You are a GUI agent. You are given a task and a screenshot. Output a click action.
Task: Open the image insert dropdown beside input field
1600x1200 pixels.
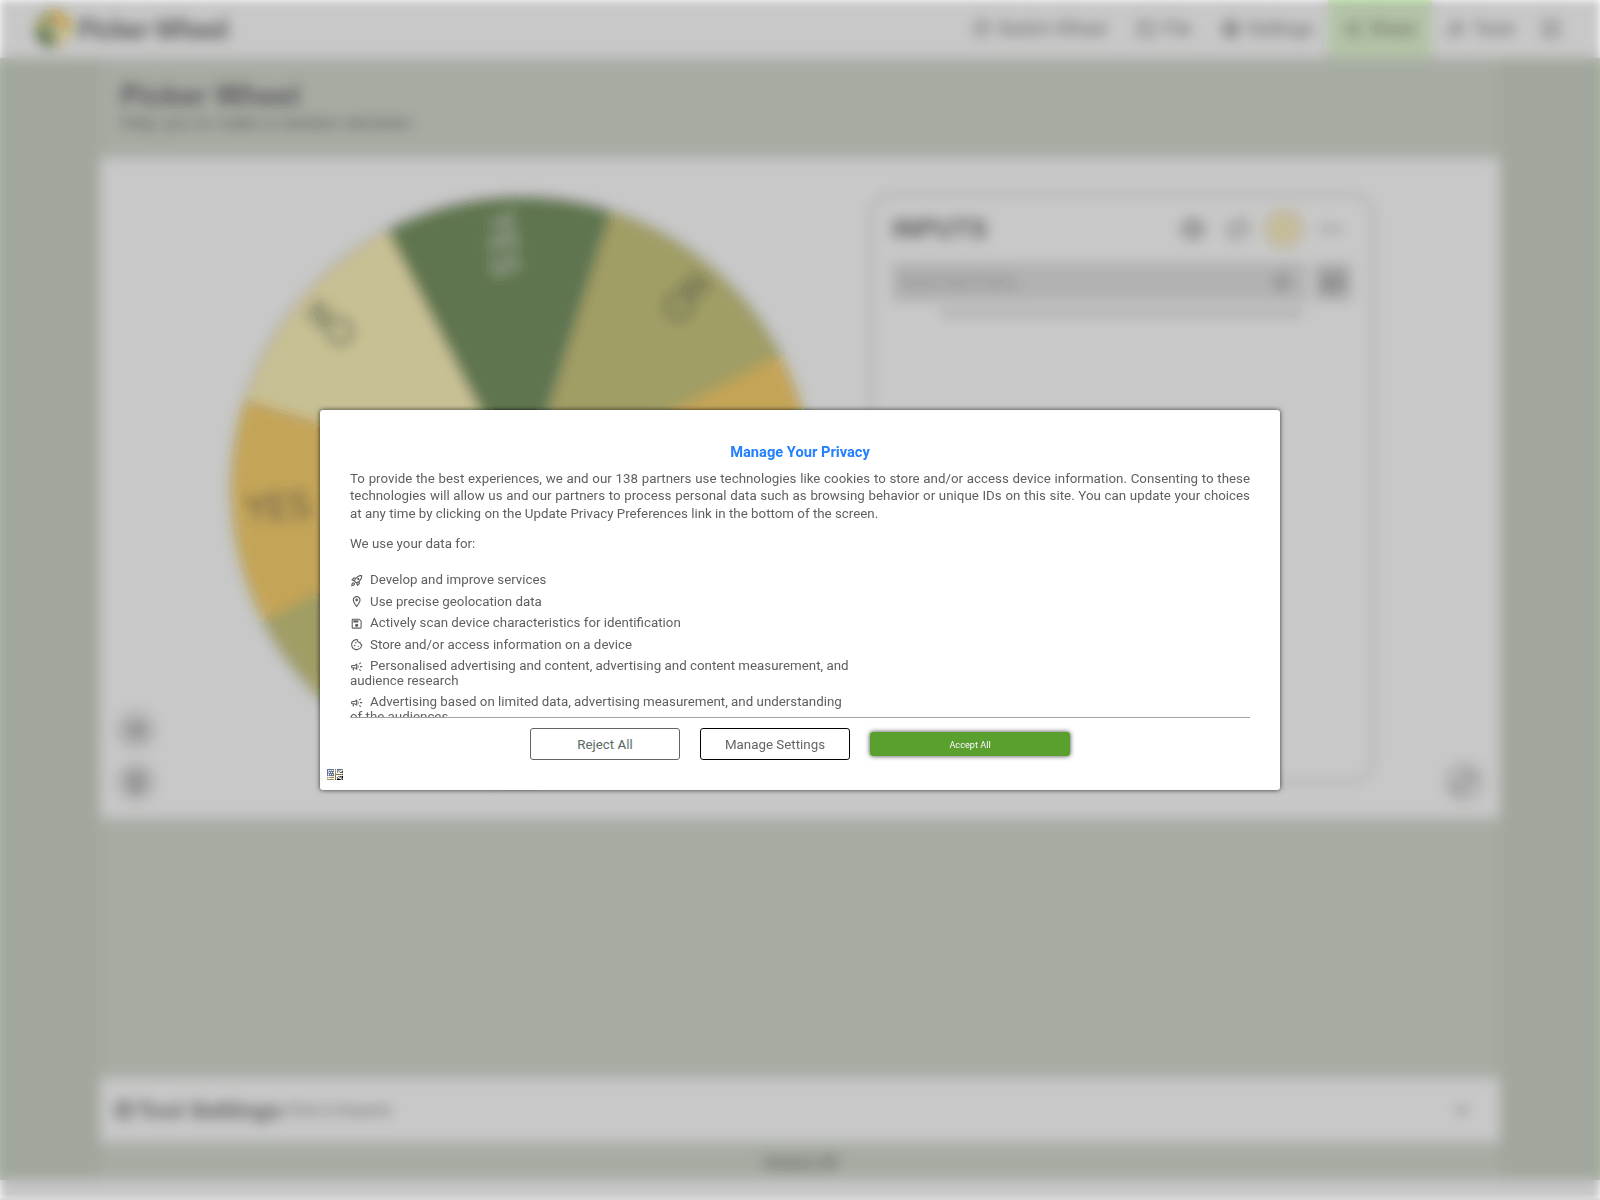(1333, 281)
